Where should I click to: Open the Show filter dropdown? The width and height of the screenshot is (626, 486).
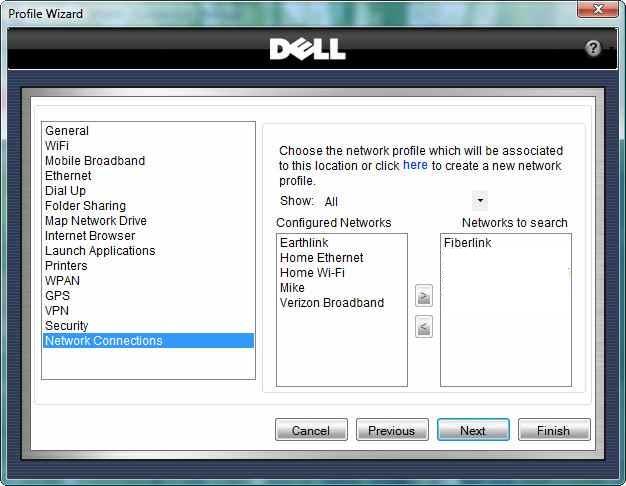(x=480, y=201)
